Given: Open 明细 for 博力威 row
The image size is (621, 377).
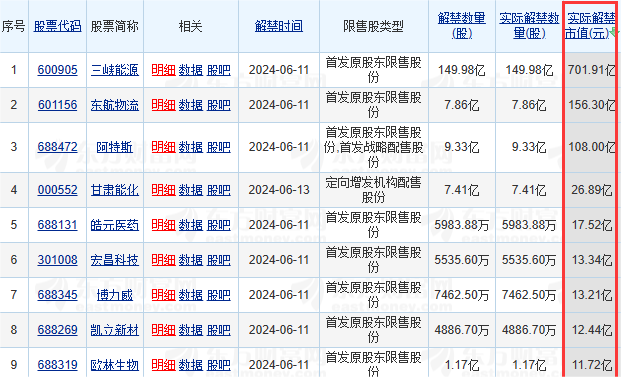Looking at the screenshot, I should [164, 295].
